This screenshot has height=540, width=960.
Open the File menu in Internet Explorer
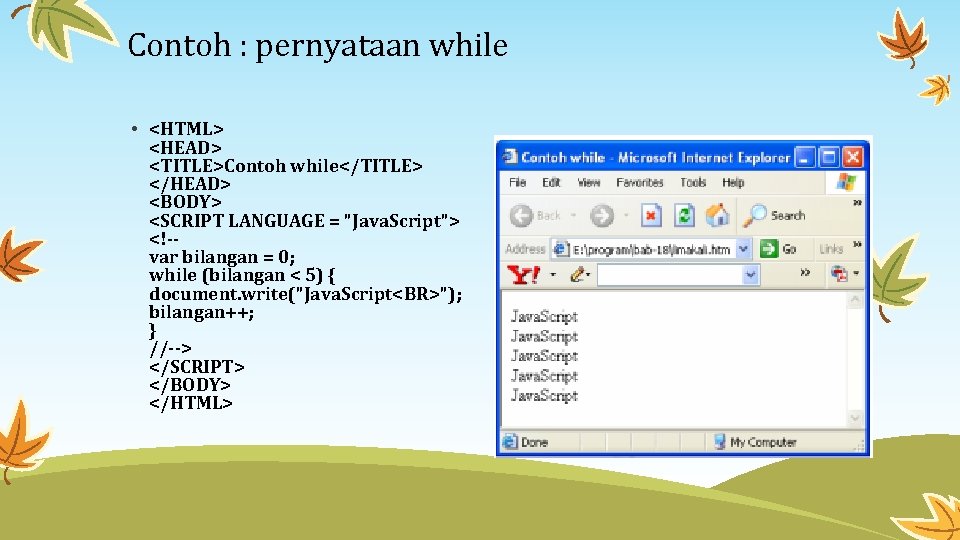(x=517, y=182)
